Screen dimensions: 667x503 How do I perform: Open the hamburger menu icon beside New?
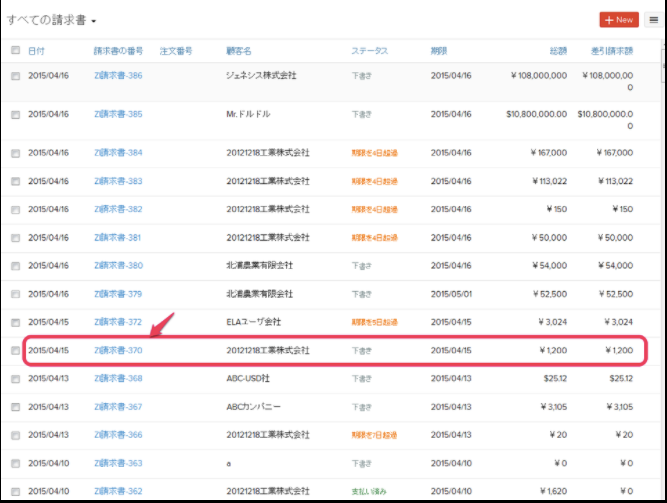654,19
